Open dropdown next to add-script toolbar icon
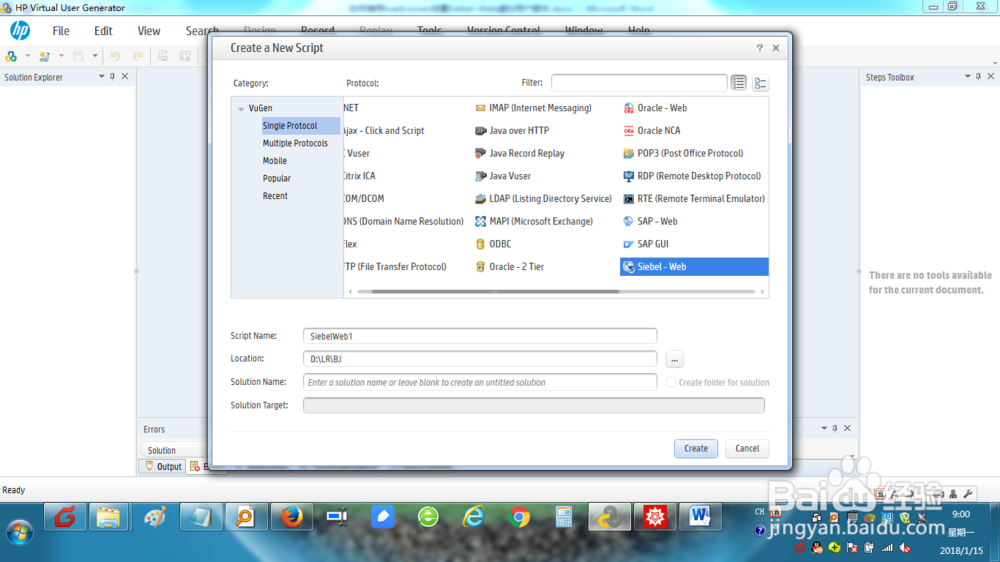The height and width of the screenshot is (562, 1000). pyautogui.click(x=61, y=56)
